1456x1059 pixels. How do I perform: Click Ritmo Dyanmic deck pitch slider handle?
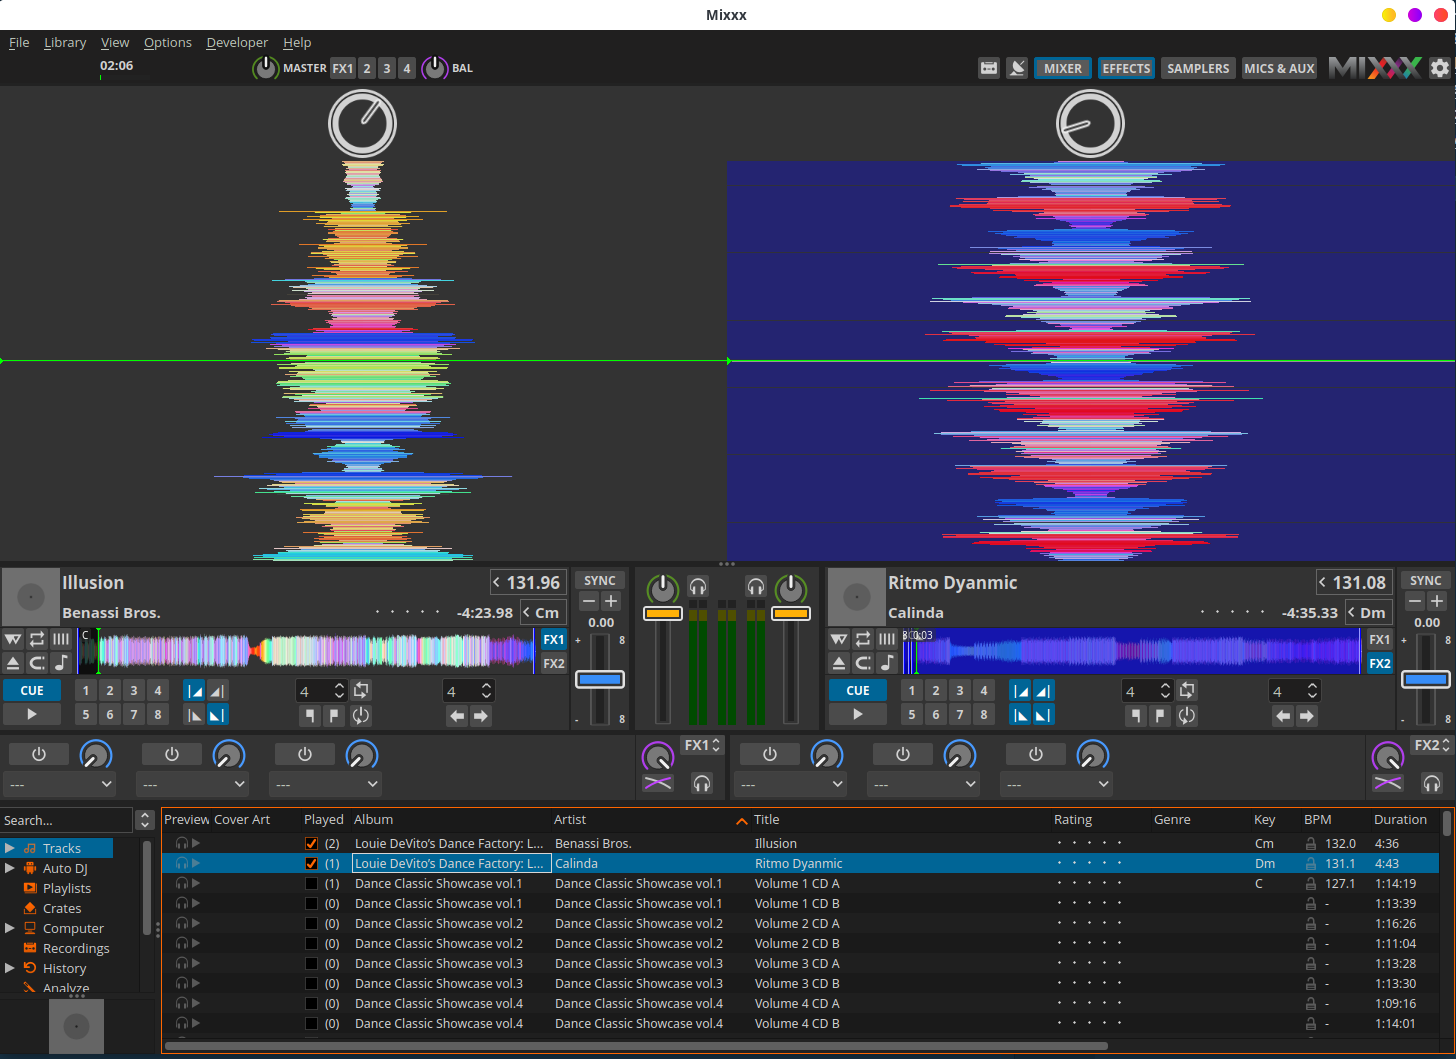[x=1426, y=679]
